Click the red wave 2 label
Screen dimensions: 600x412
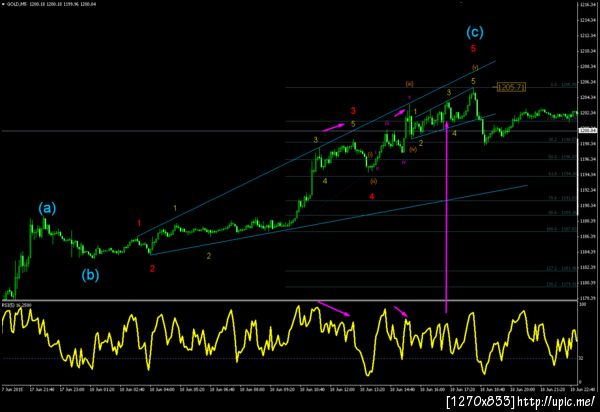(152, 269)
